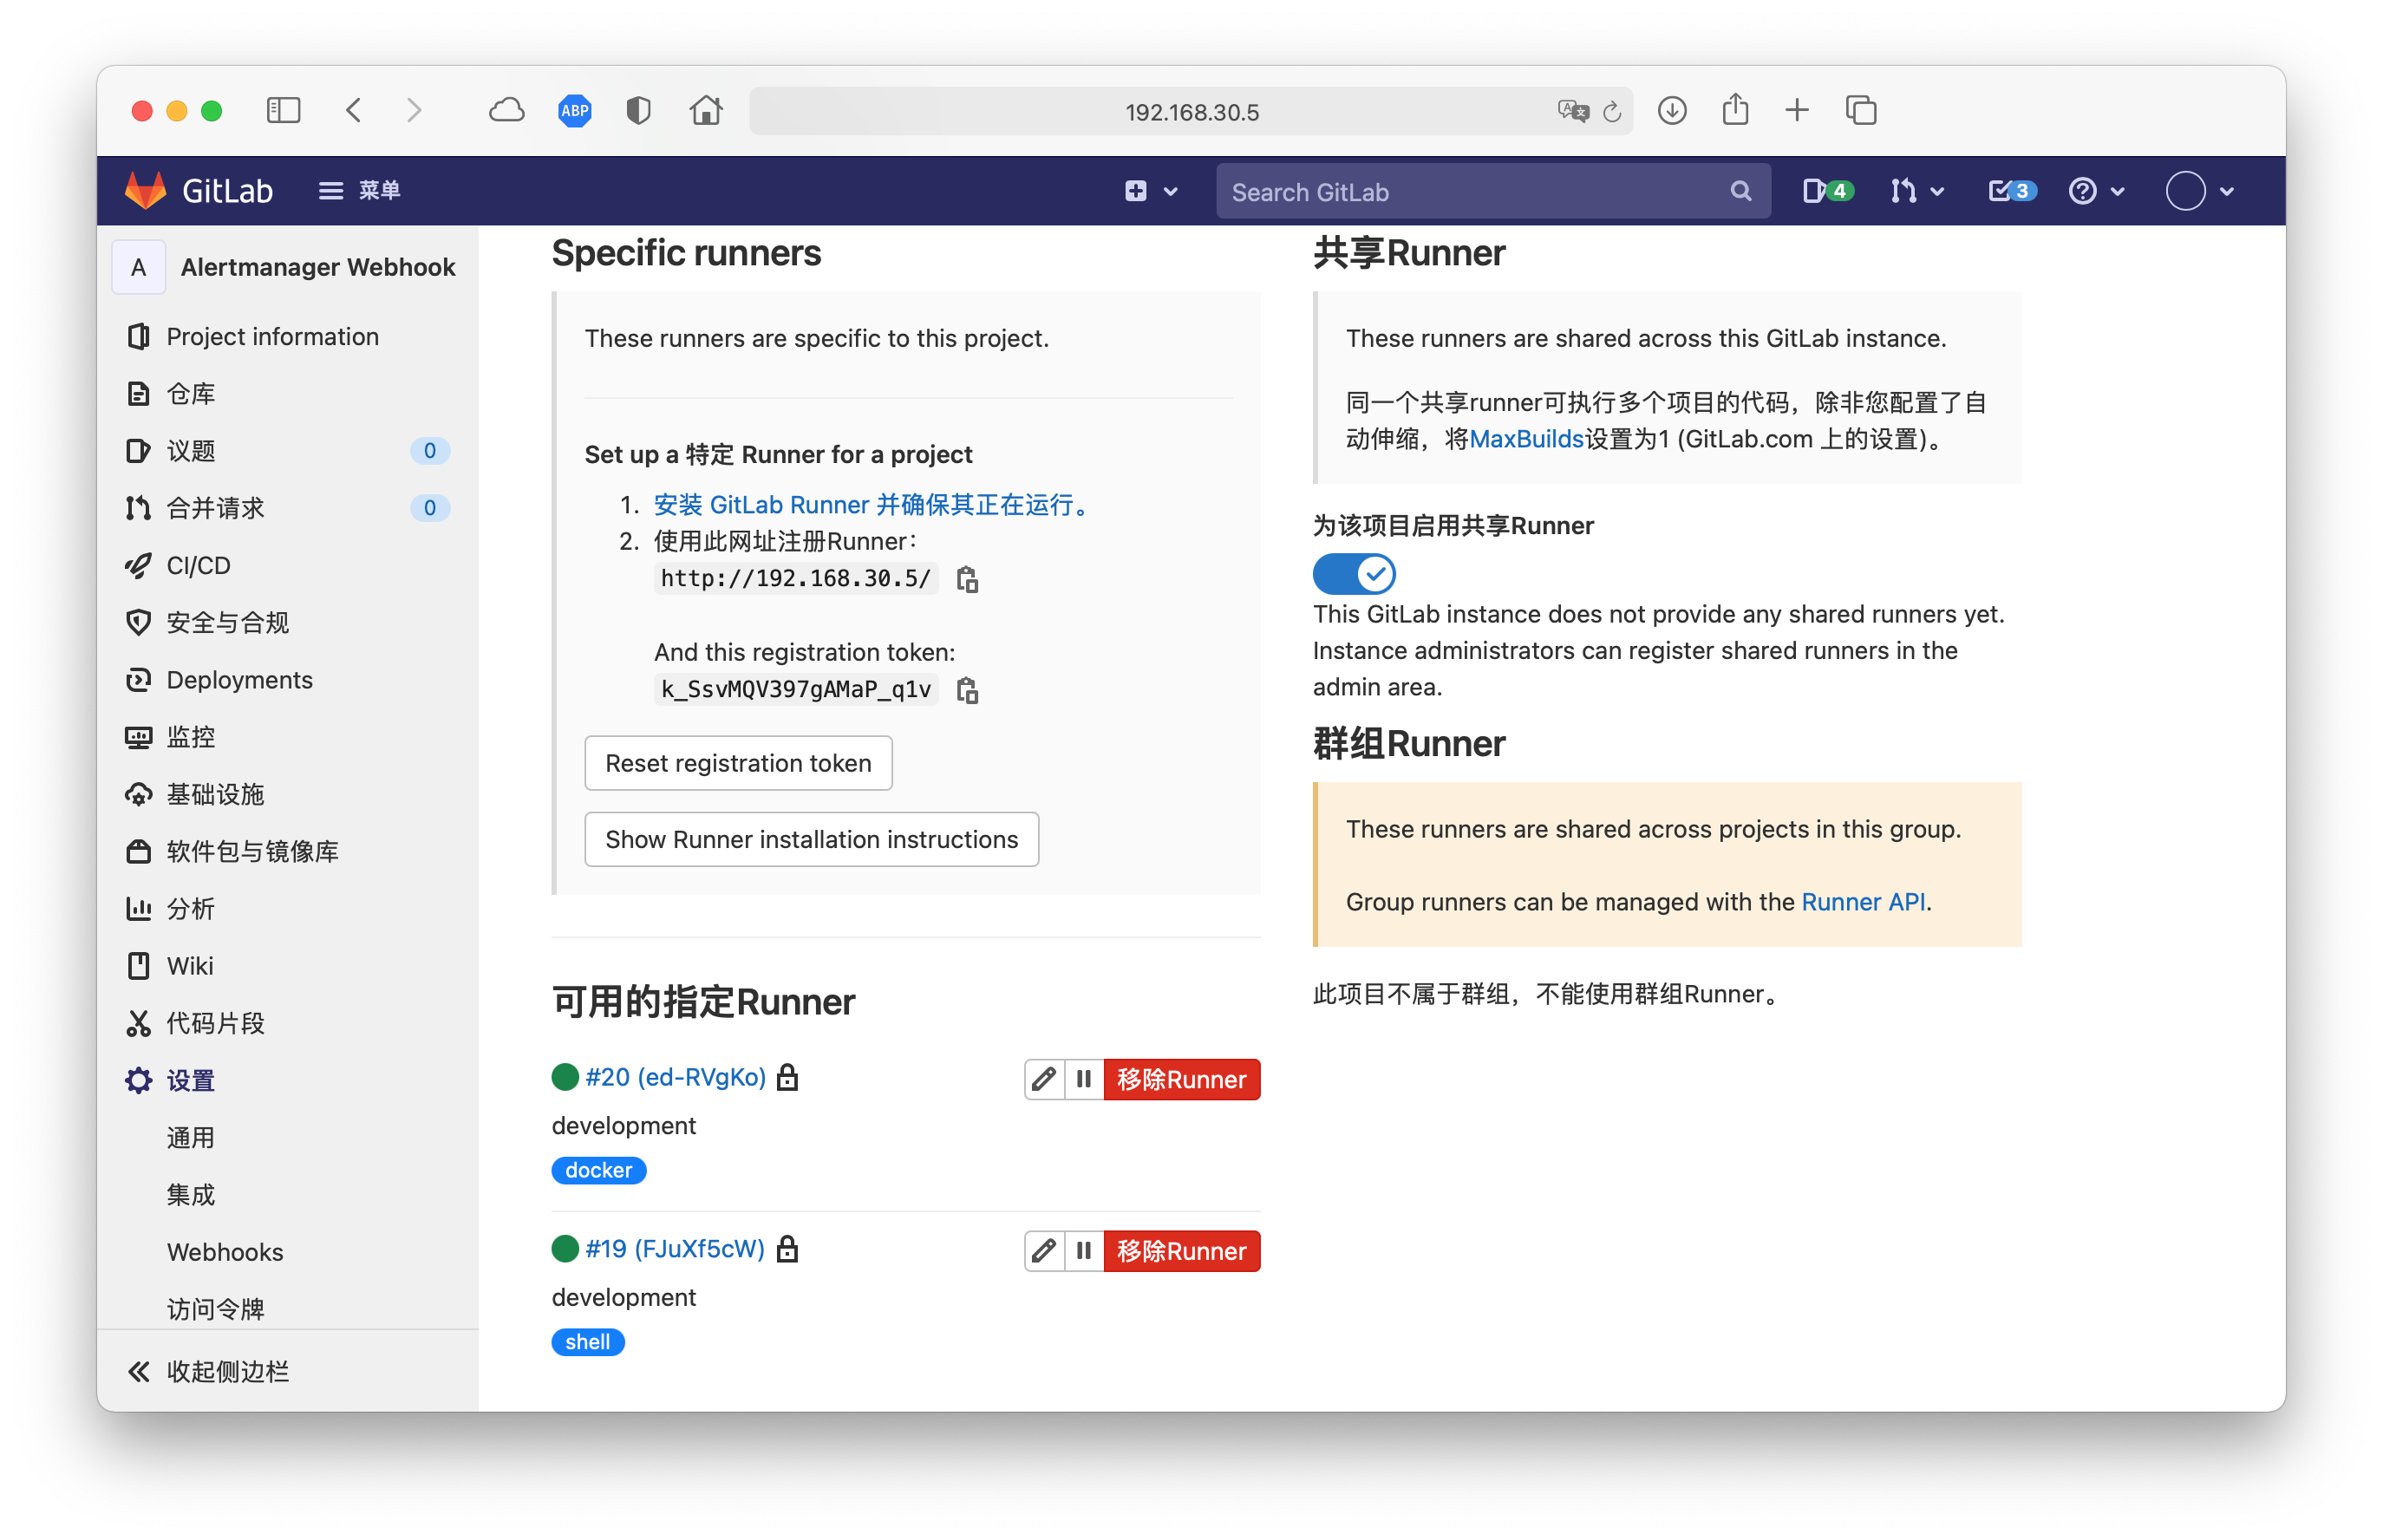Click the AdBlock Plus extension icon
2383x1540 pixels.
coord(574,111)
